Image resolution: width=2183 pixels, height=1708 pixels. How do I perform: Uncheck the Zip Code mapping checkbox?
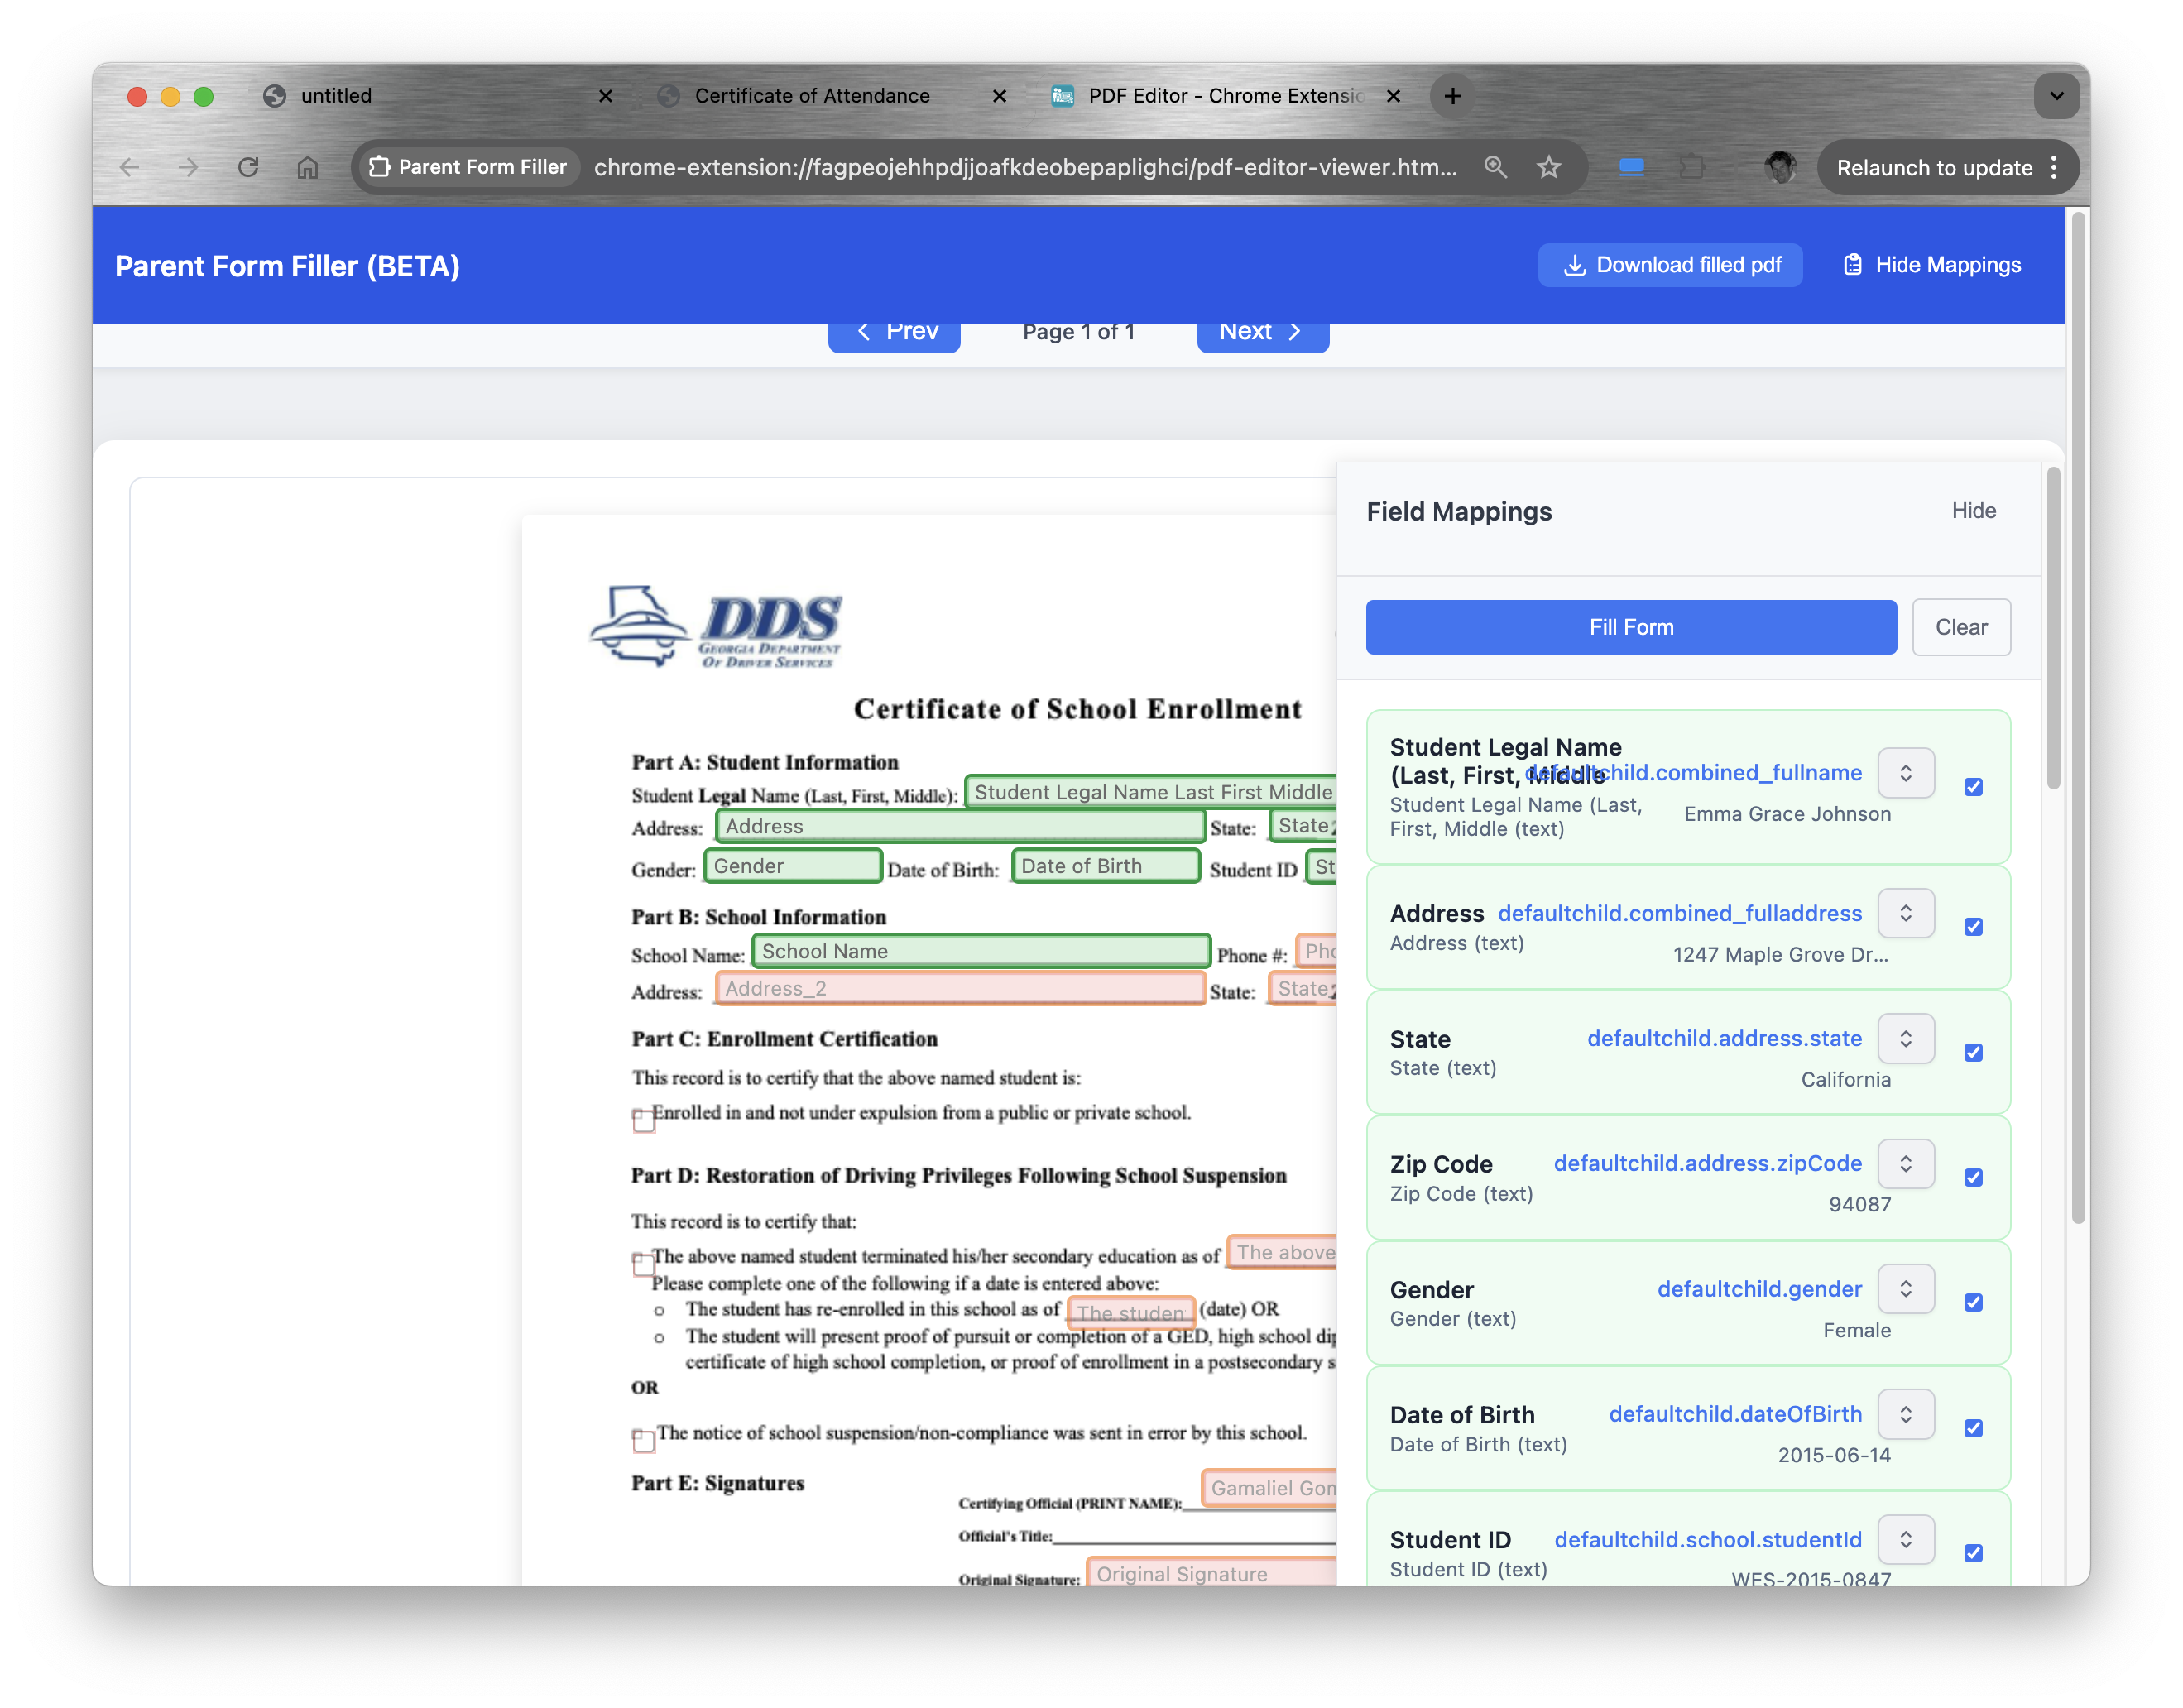[1975, 1178]
